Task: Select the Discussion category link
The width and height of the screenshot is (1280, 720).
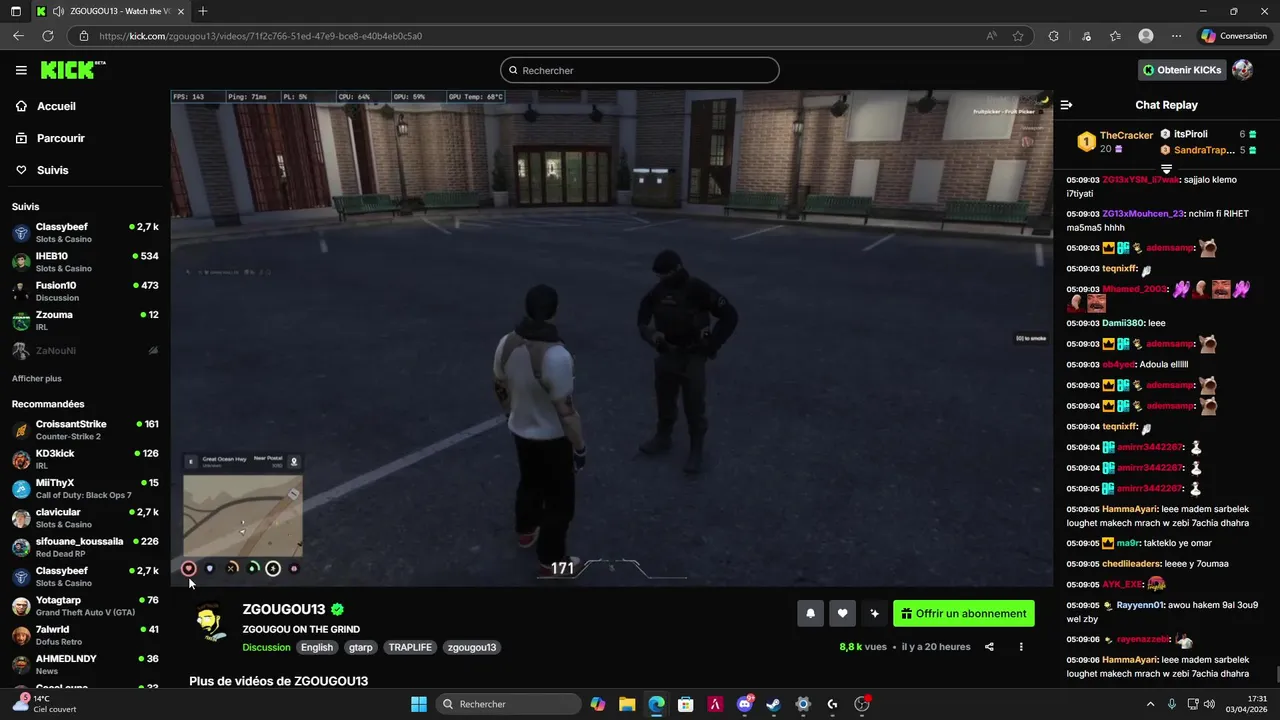Action: [266, 647]
